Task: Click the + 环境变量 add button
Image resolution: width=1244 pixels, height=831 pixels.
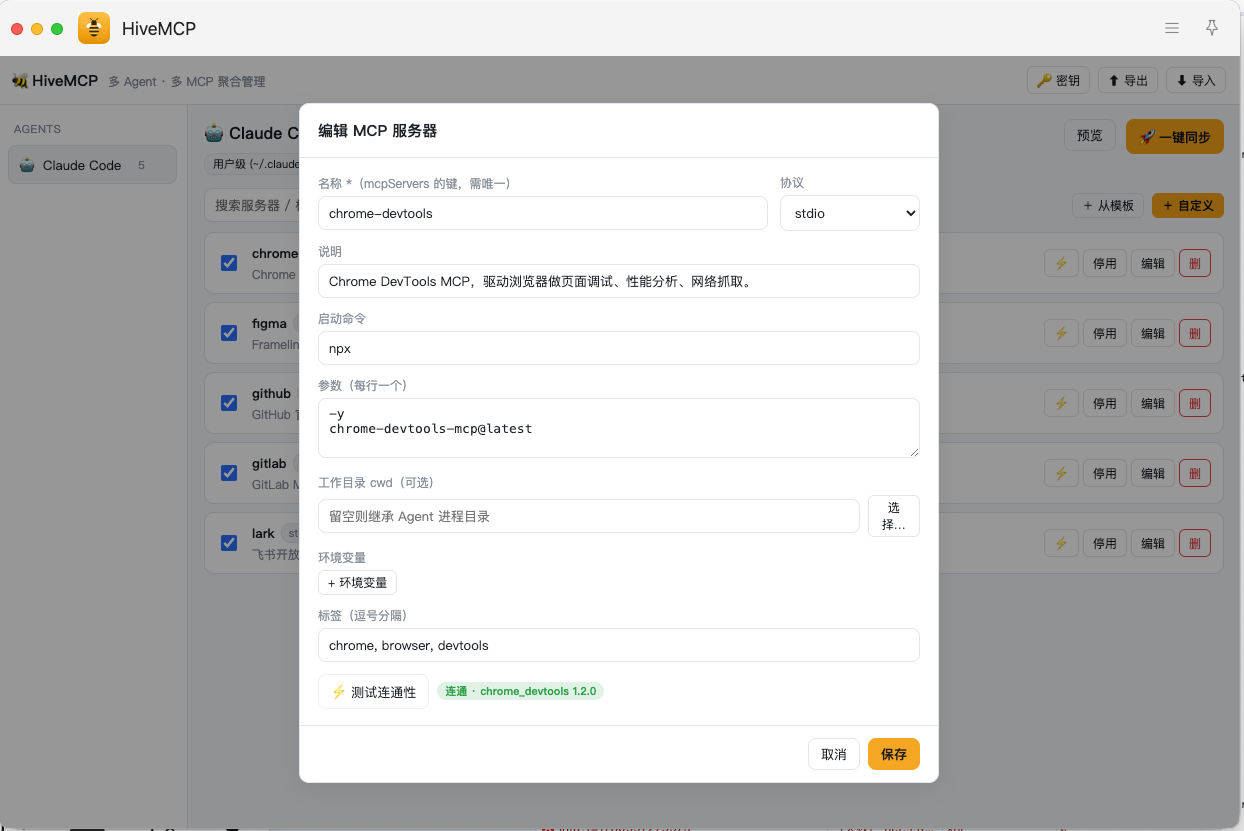Action: [358, 583]
